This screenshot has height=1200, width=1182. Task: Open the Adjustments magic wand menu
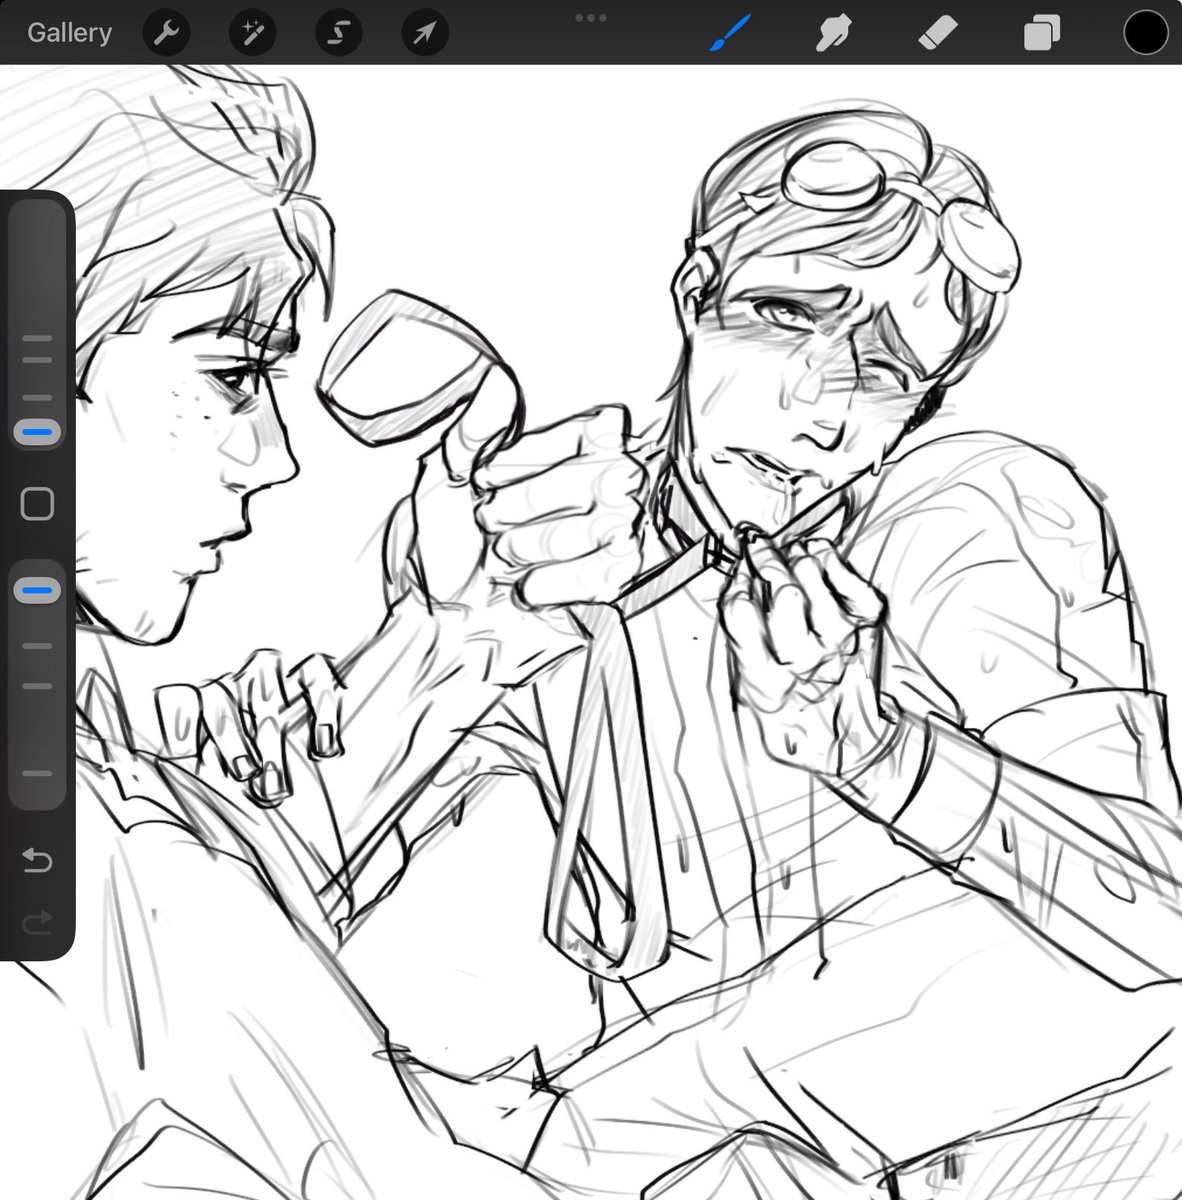point(252,33)
